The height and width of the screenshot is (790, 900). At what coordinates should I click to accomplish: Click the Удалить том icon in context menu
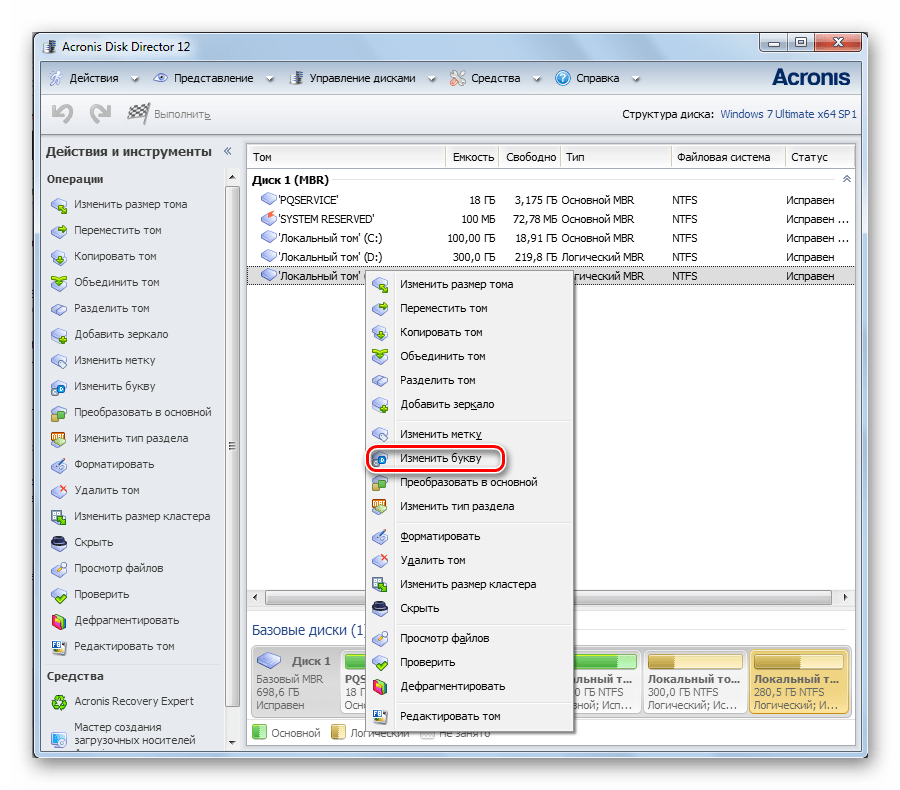coord(380,560)
